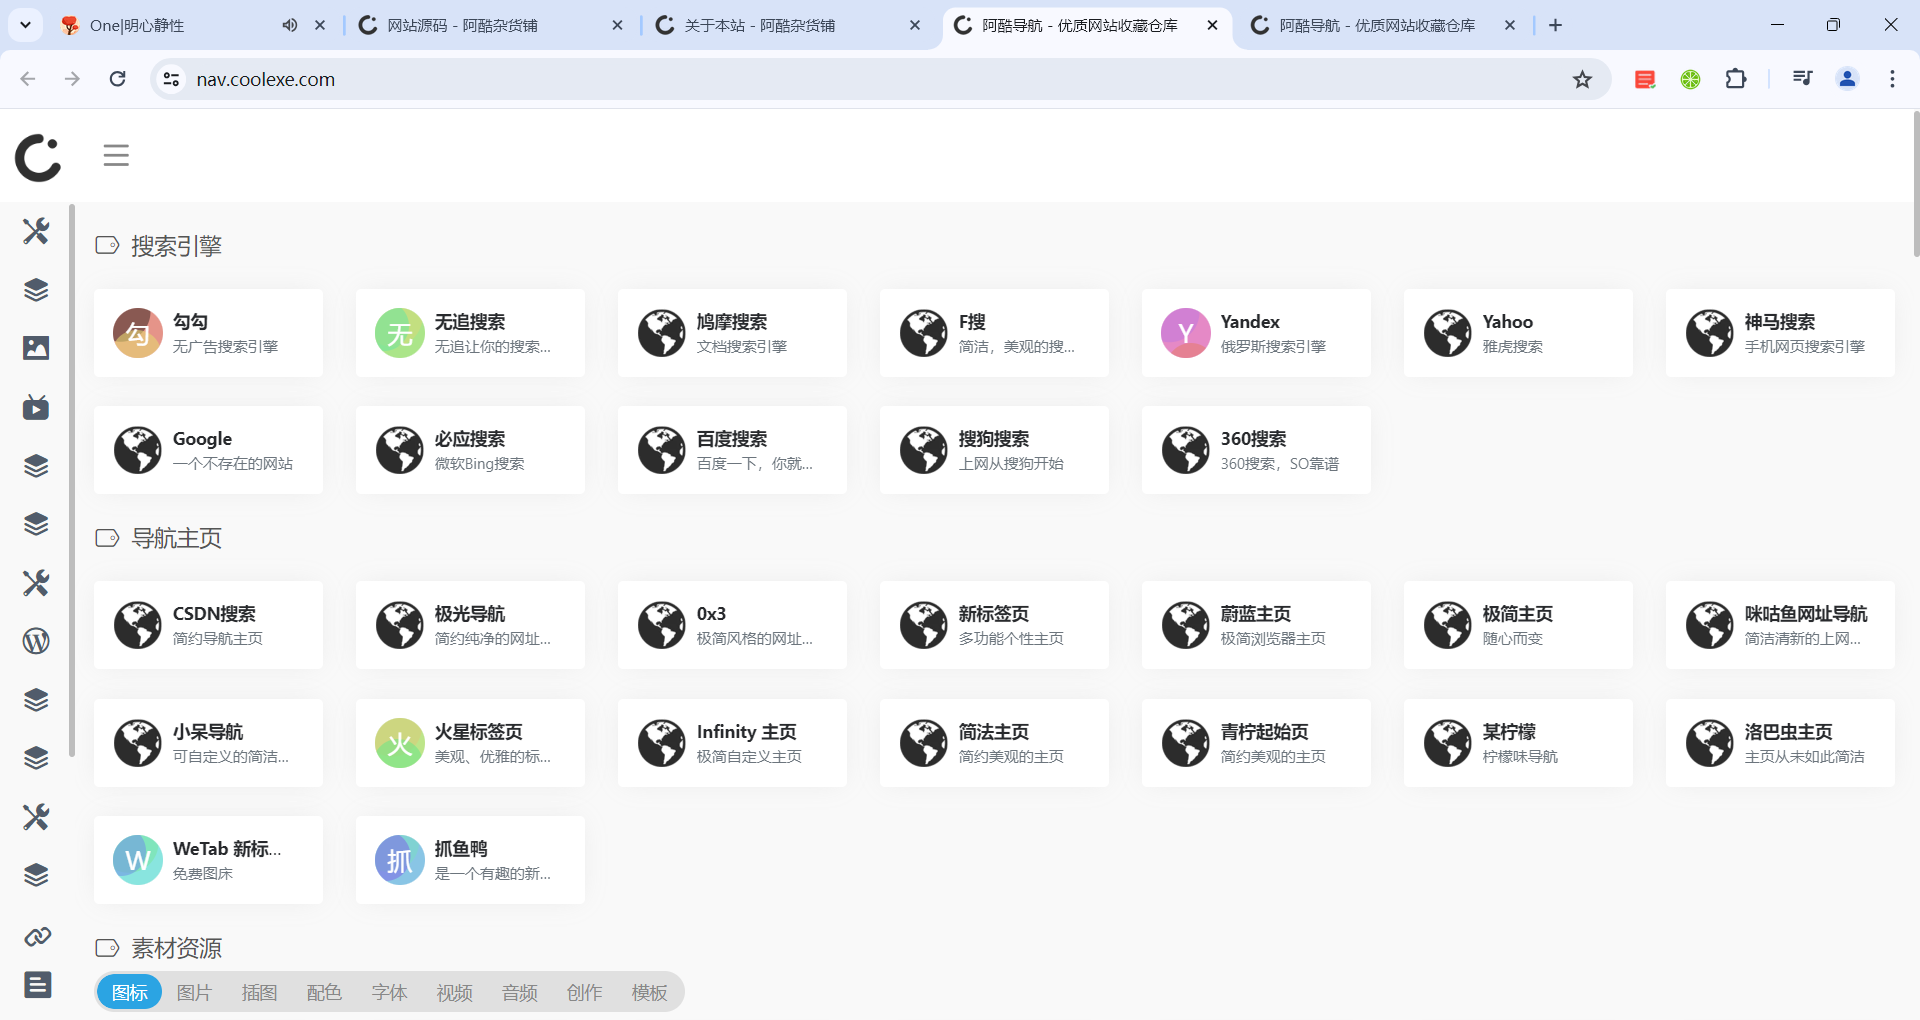The width and height of the screenshot is (1920, 1020).
Task: Open the 极简主页 card
Action: (1518, 625)
